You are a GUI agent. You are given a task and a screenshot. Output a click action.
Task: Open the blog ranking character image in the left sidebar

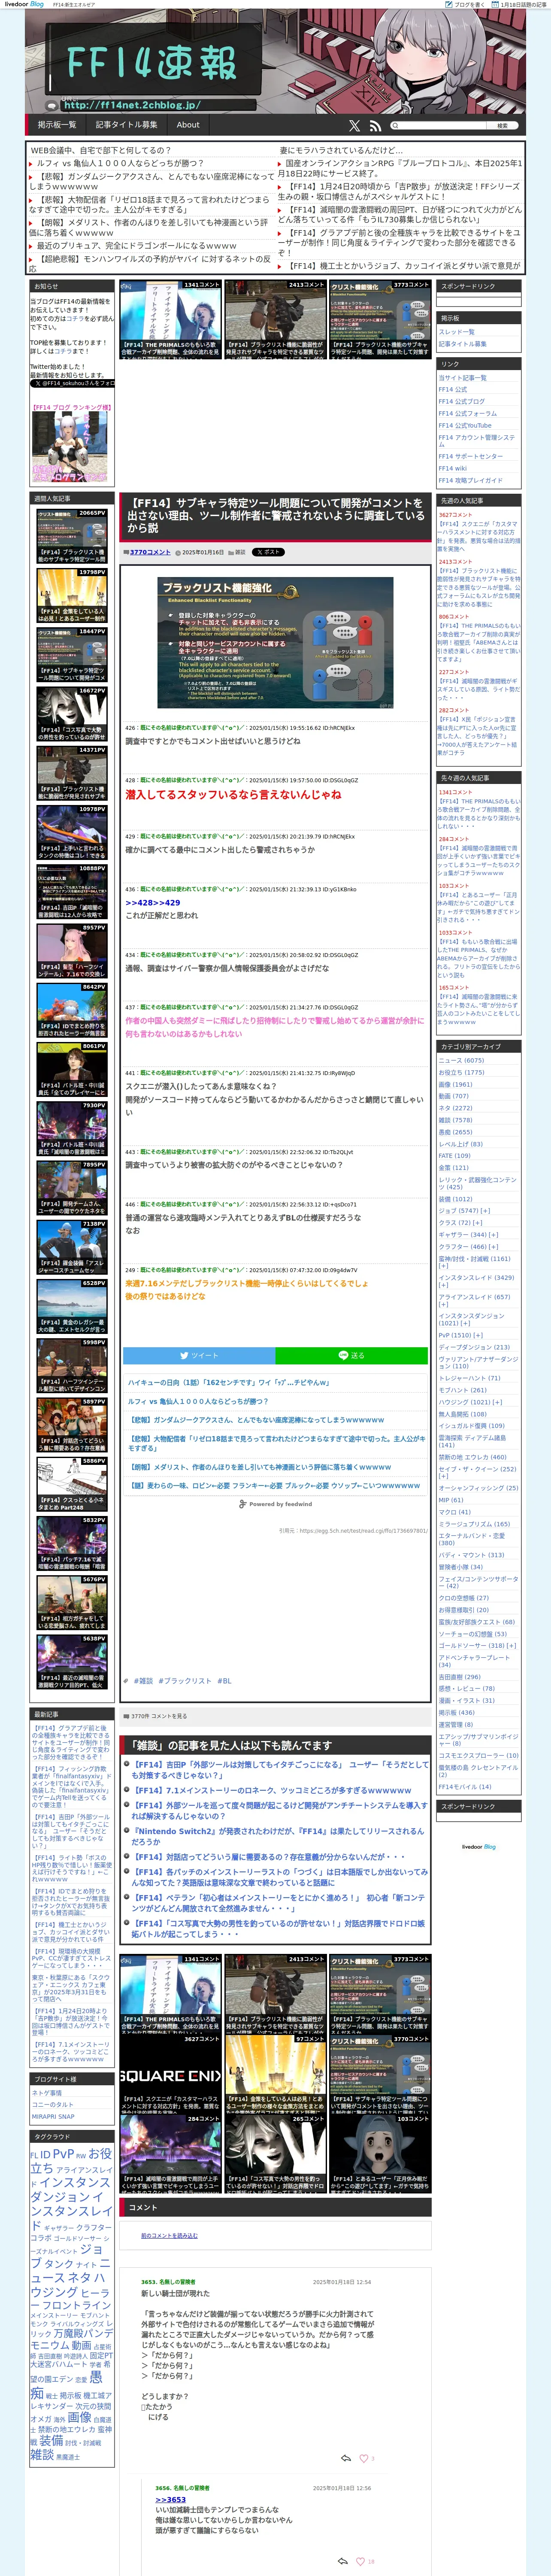(x=69, y=447)
